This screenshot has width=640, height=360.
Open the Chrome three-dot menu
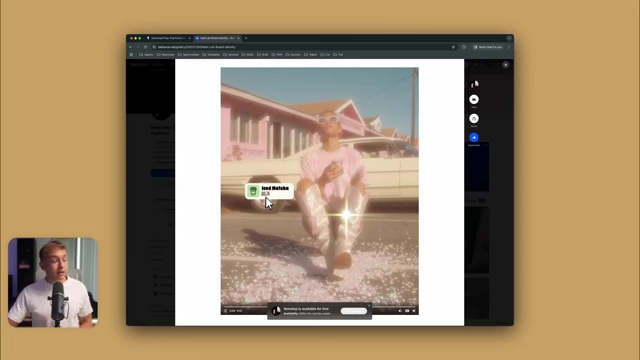click(509, 47)
